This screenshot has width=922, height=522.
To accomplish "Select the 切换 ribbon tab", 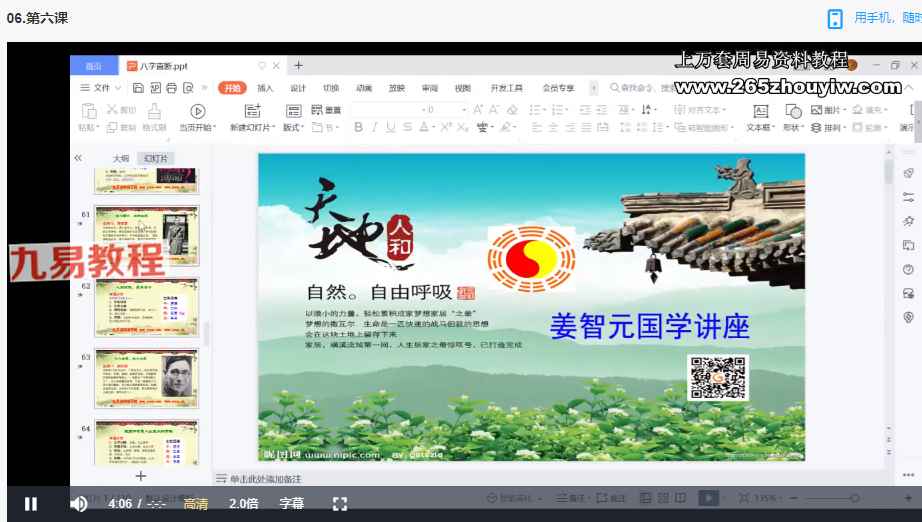I will pyautogui.click(x=331, y=88).
